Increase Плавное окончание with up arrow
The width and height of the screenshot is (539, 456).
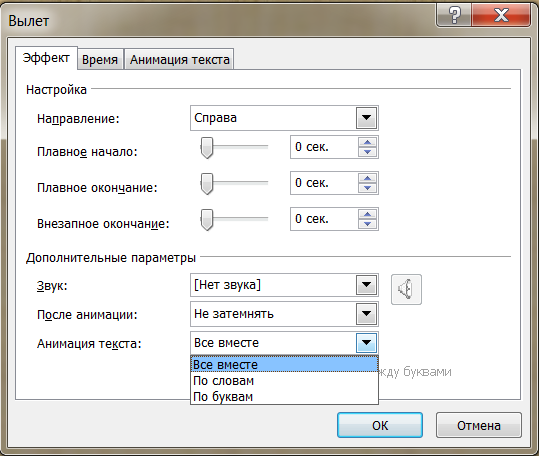click(367, 178)
